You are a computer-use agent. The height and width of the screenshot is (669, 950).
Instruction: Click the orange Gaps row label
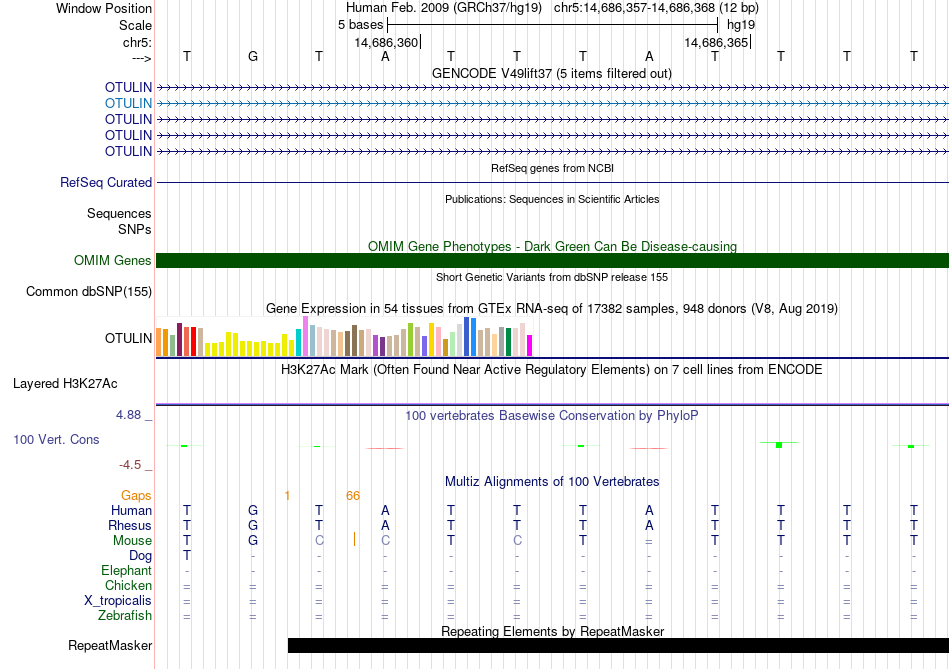(136, 496)
